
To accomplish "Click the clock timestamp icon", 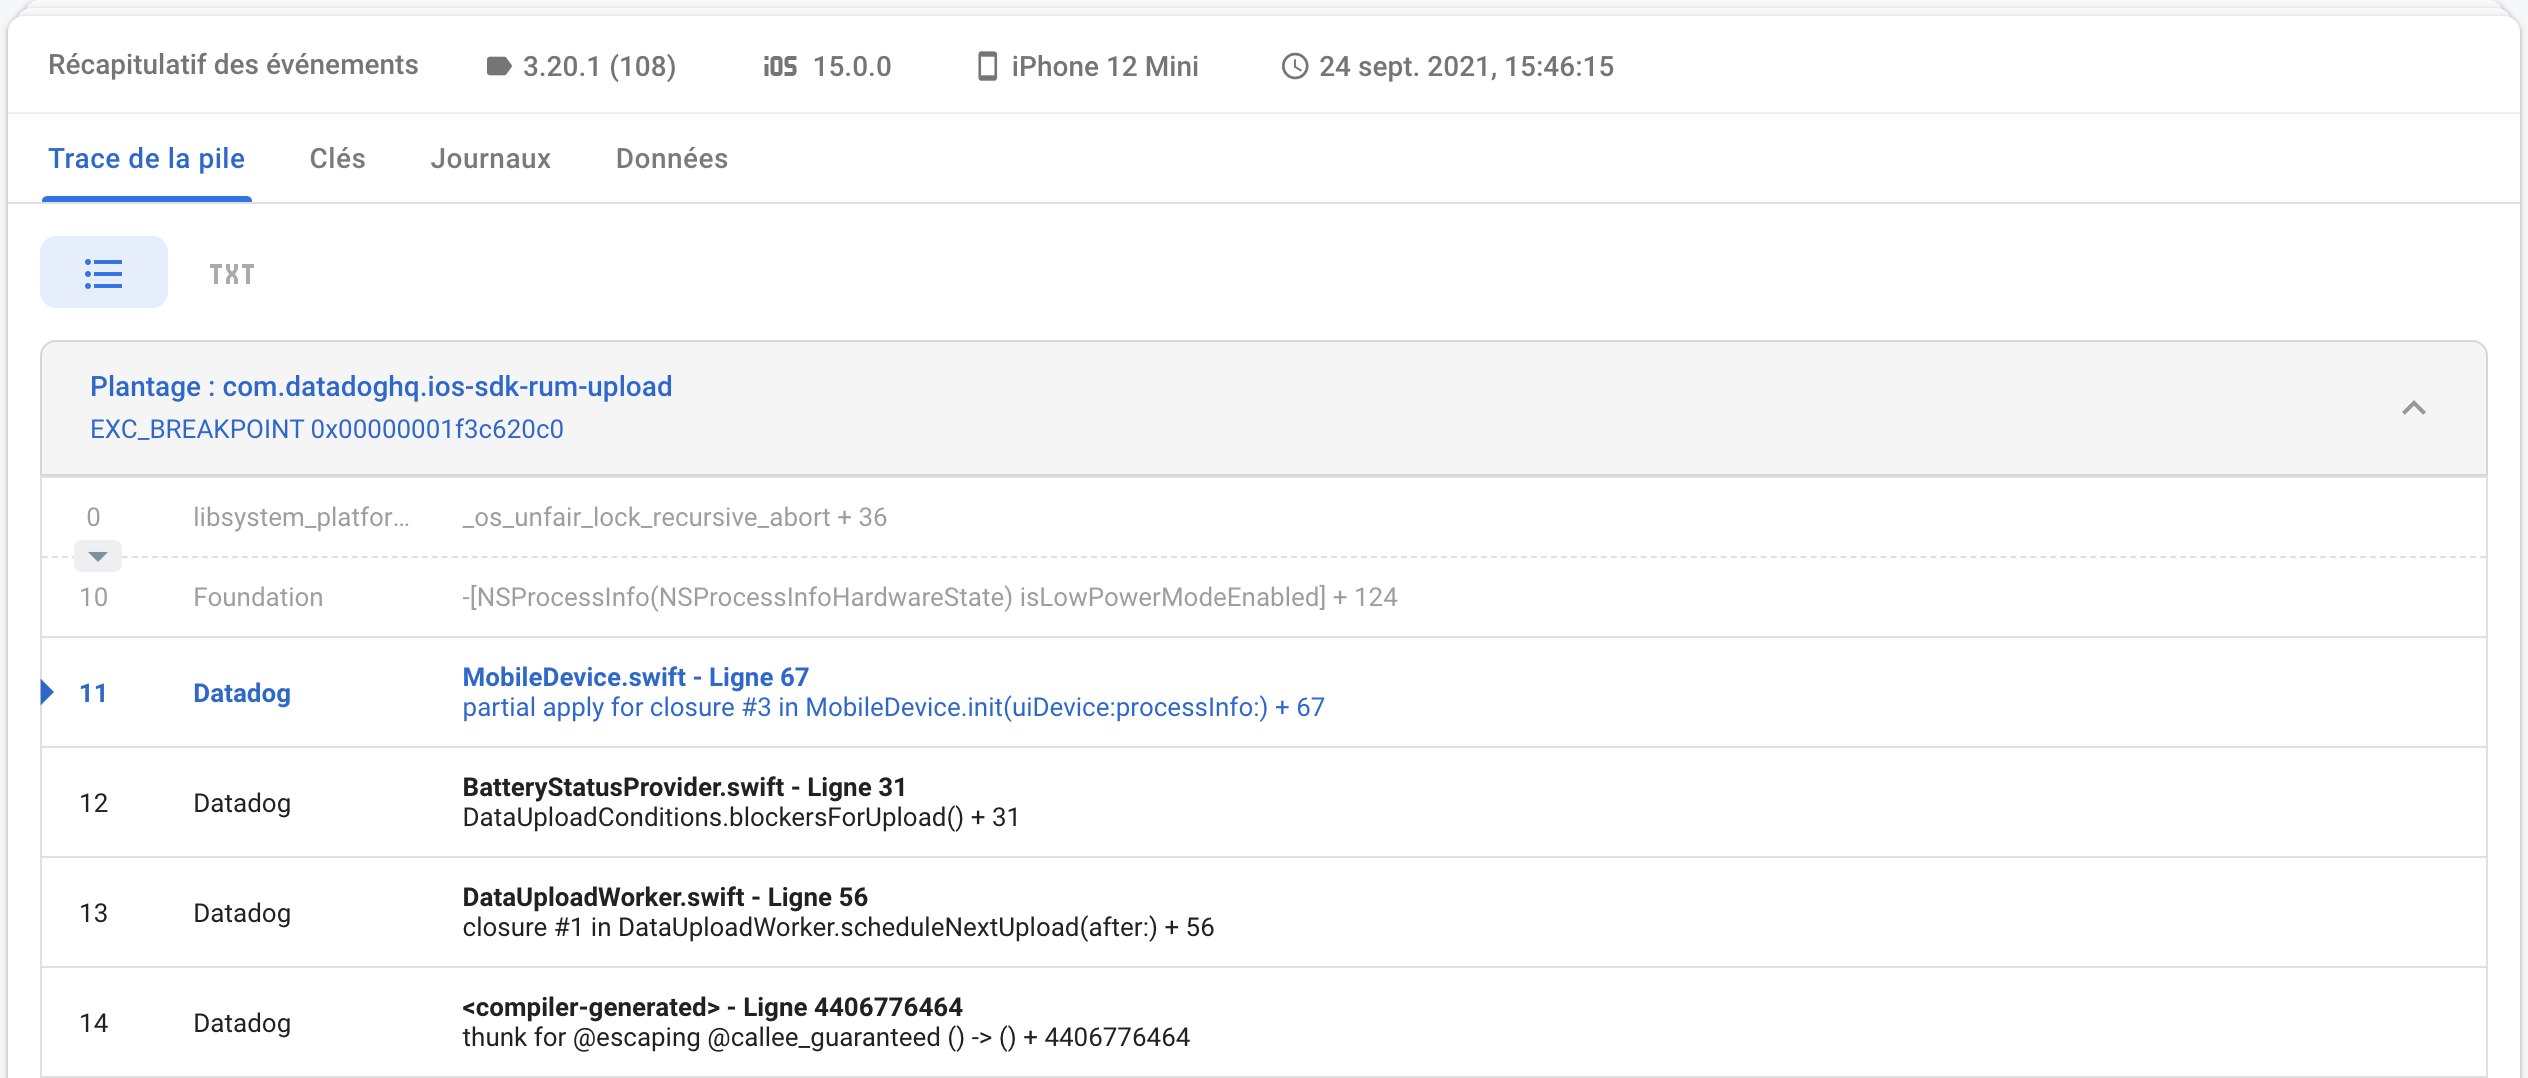I will coord(1295,67).
